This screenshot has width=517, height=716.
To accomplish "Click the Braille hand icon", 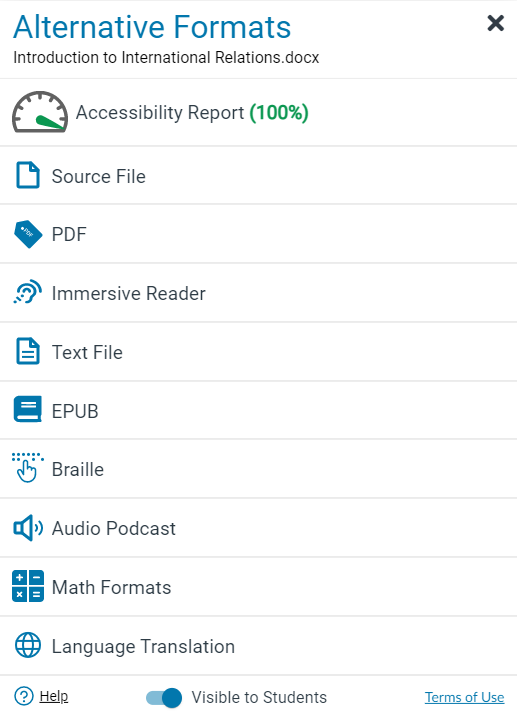I will click(x=27, y=468).
